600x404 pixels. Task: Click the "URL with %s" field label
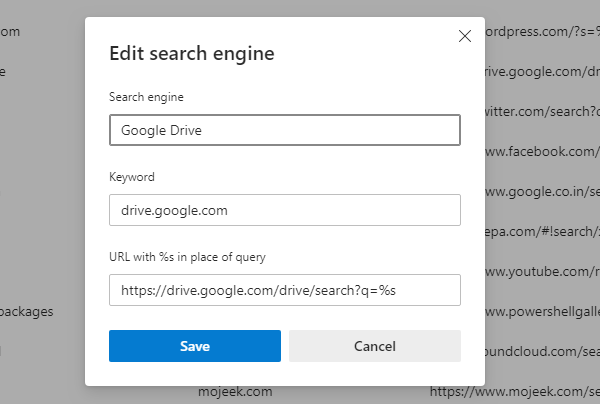pyautogui.click(x=187, y=257)
